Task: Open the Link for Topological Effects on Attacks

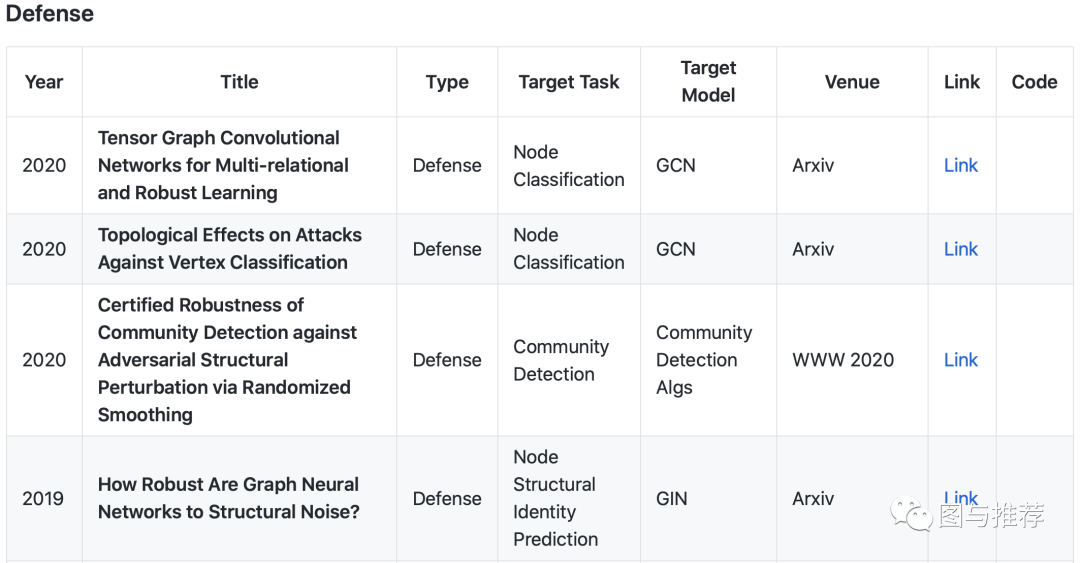Action: [x=961, y=249]
